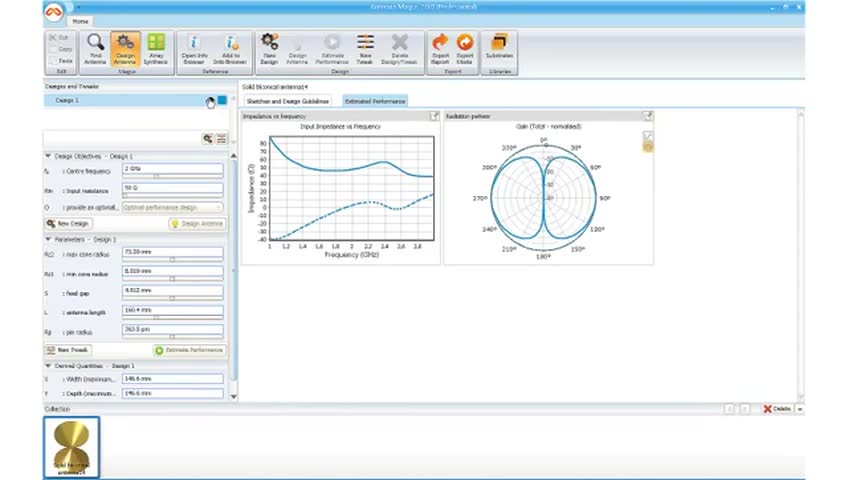This screenshot has height=480, width=848.
Task: Click the max cone radius slider
Action: 173,259
